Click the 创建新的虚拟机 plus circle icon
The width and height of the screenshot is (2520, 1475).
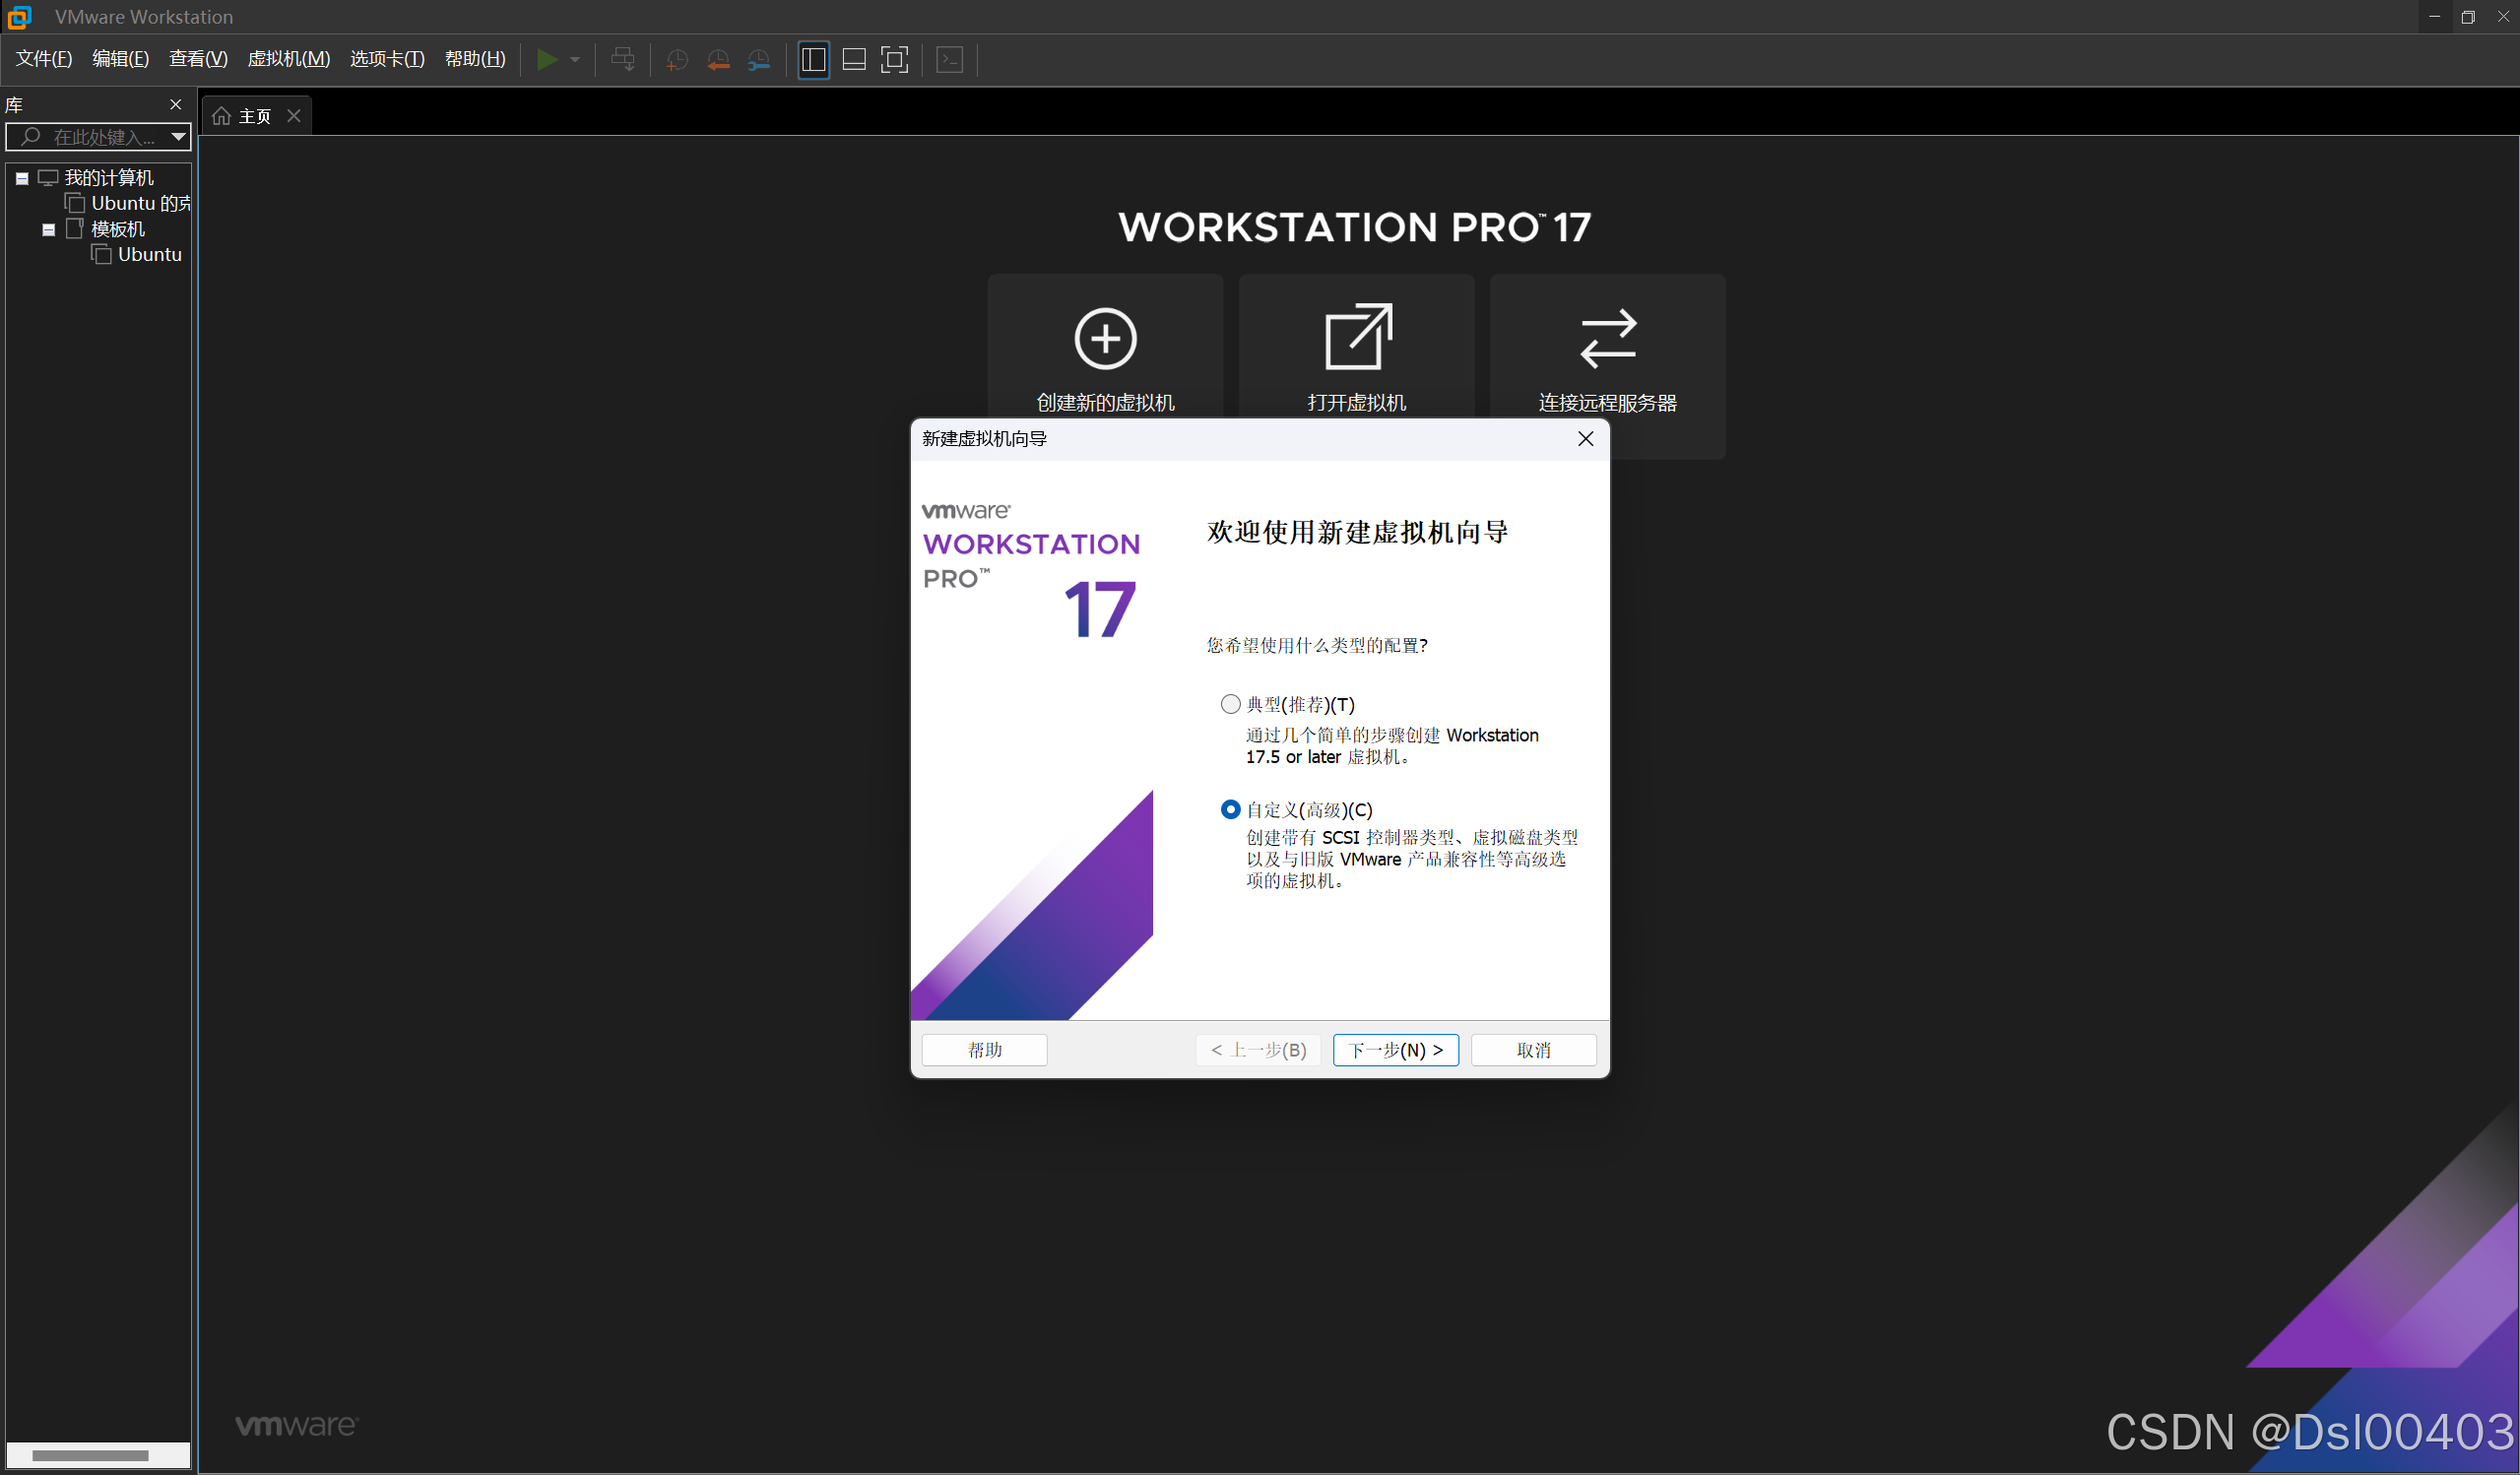(1105, 339)
